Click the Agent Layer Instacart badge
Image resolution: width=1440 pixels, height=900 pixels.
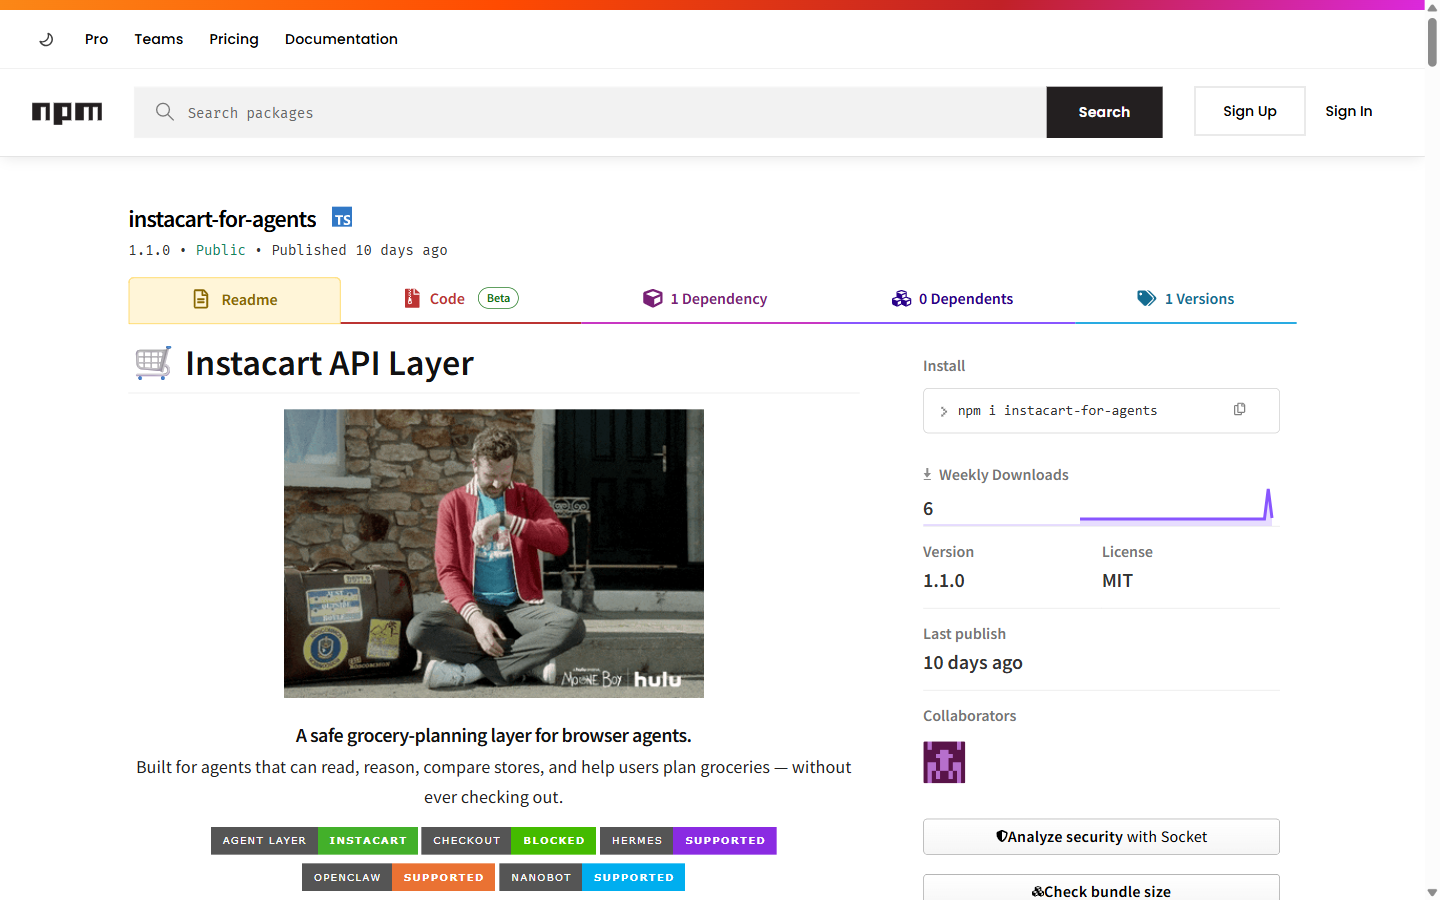click(x=314, y=841)
